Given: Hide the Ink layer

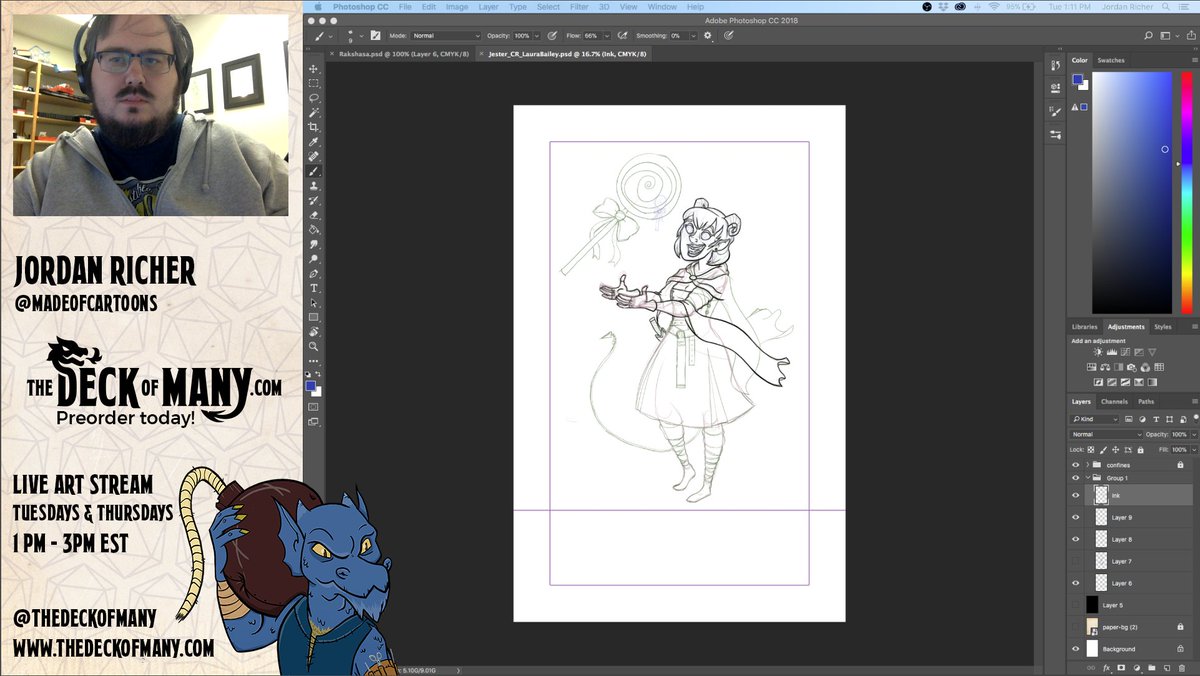Looking at the screenshot, I should click(1075, 495).
